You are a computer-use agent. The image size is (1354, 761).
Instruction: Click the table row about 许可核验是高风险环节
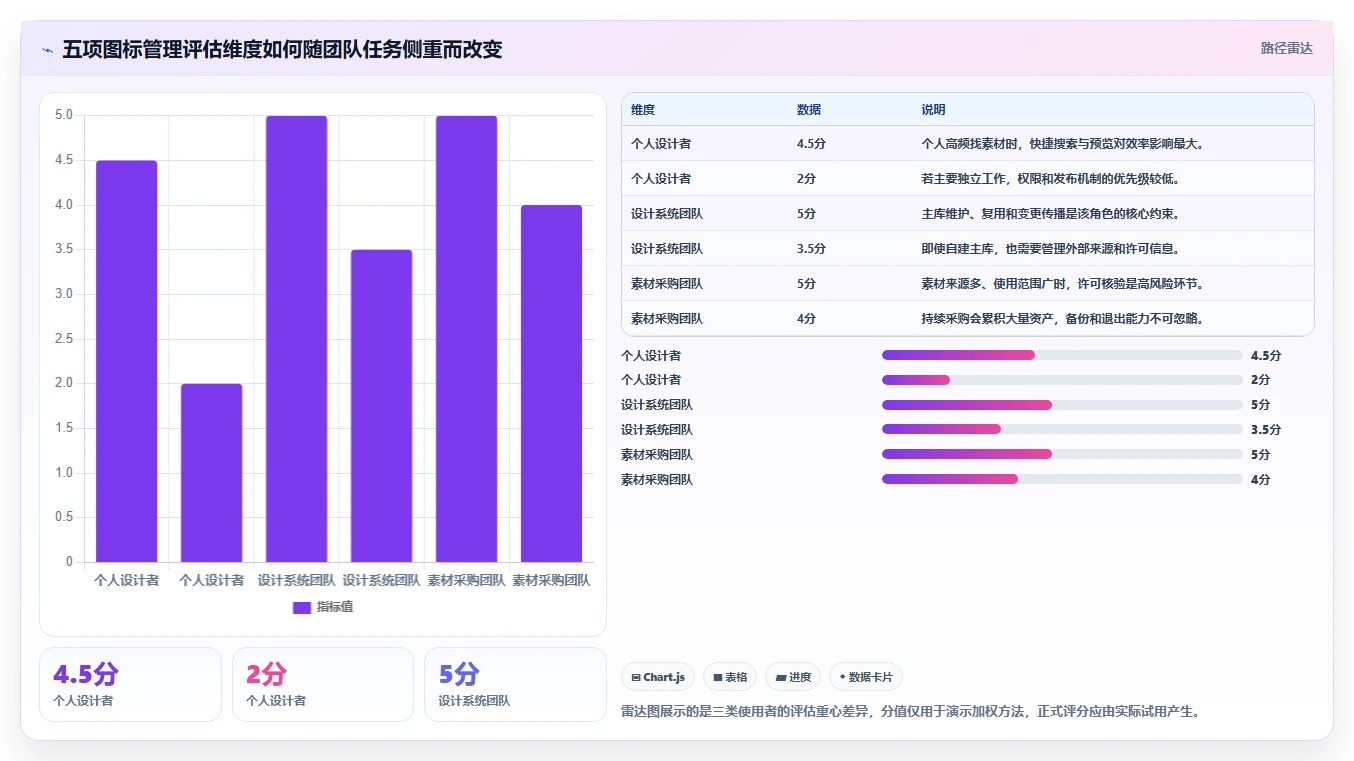click(967, 283)
